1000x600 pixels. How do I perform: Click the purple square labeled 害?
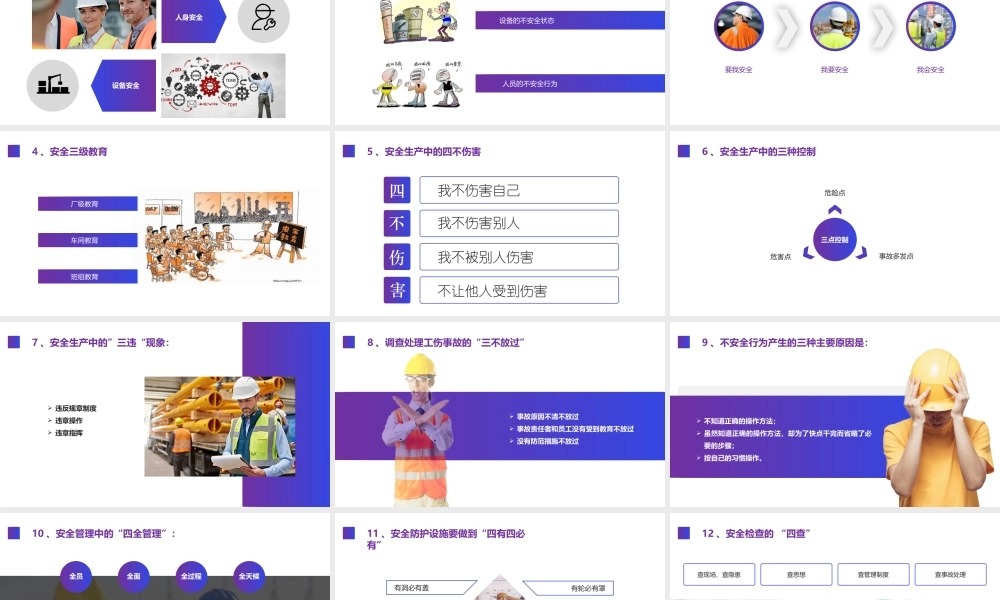point(397,291)
